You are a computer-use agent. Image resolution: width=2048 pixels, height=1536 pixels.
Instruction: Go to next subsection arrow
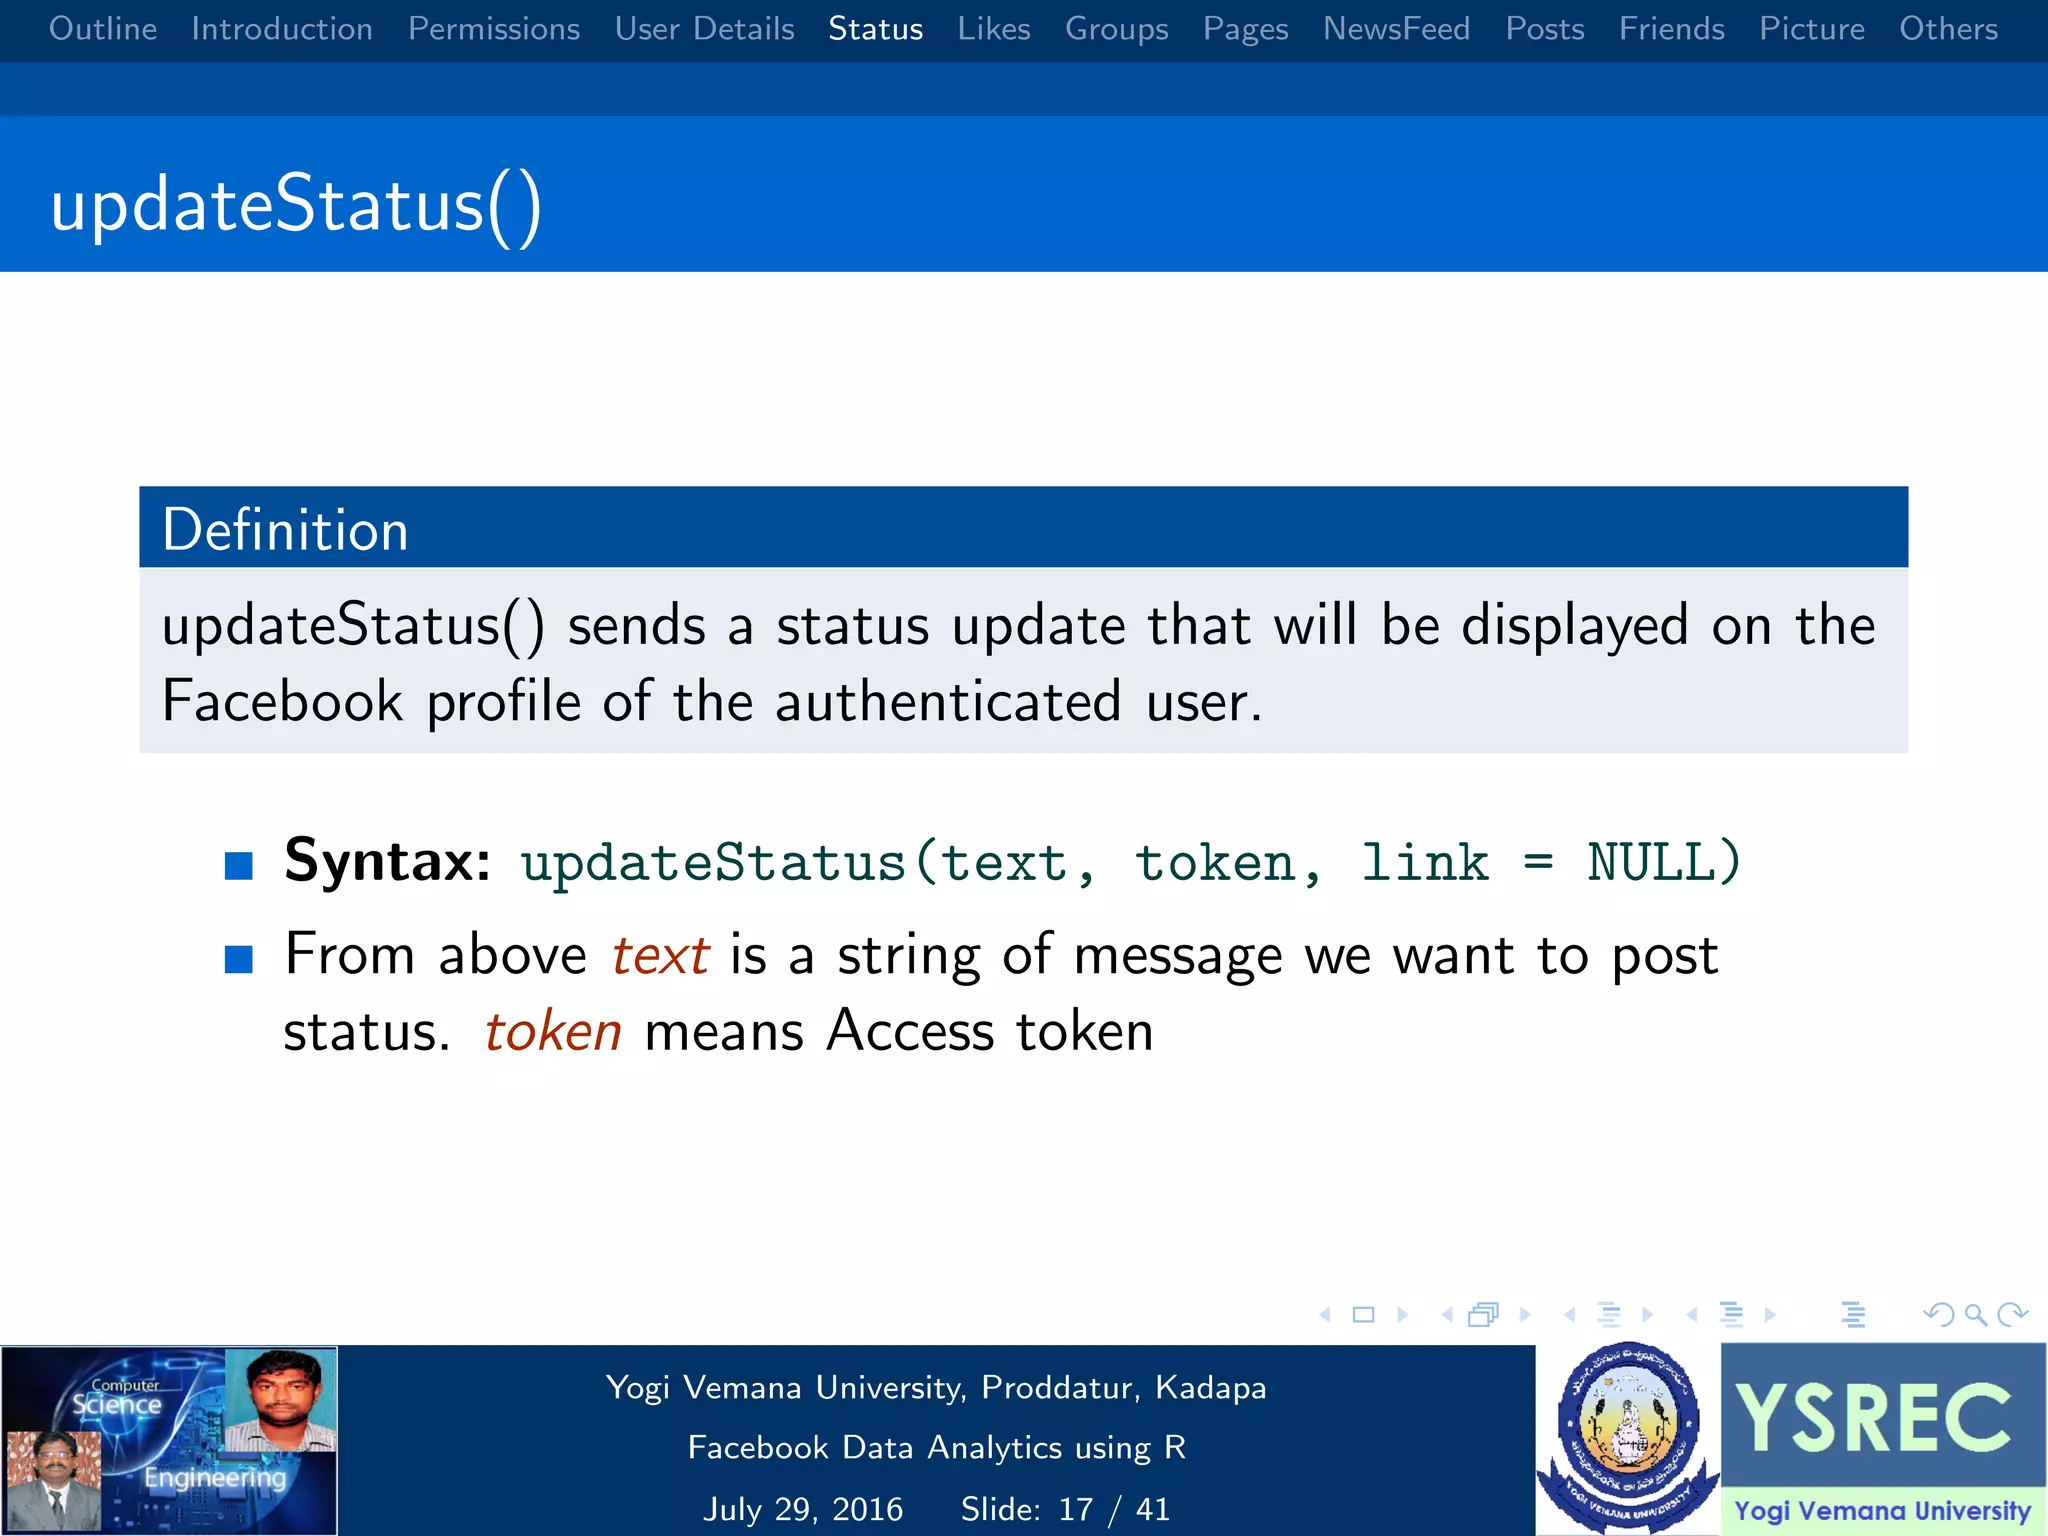pyautogui.click(x=1647, y=1315)
